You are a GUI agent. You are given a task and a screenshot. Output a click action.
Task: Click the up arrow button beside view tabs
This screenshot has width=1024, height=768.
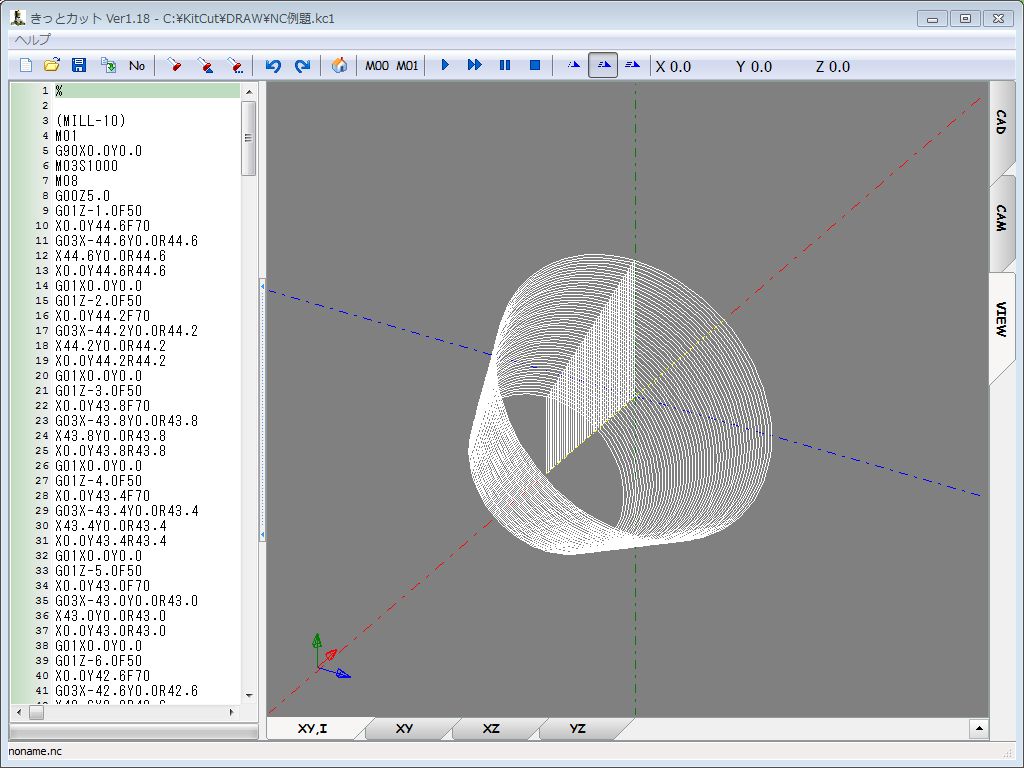coord(978,728)
